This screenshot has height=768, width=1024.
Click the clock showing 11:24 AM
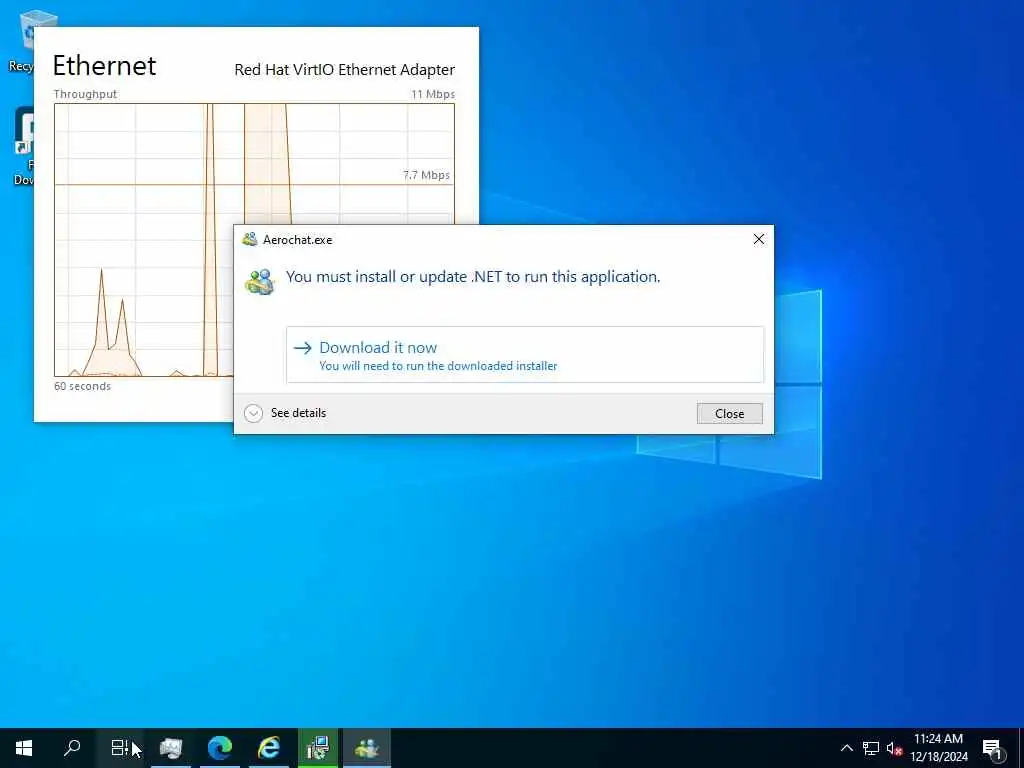(938, 739)
